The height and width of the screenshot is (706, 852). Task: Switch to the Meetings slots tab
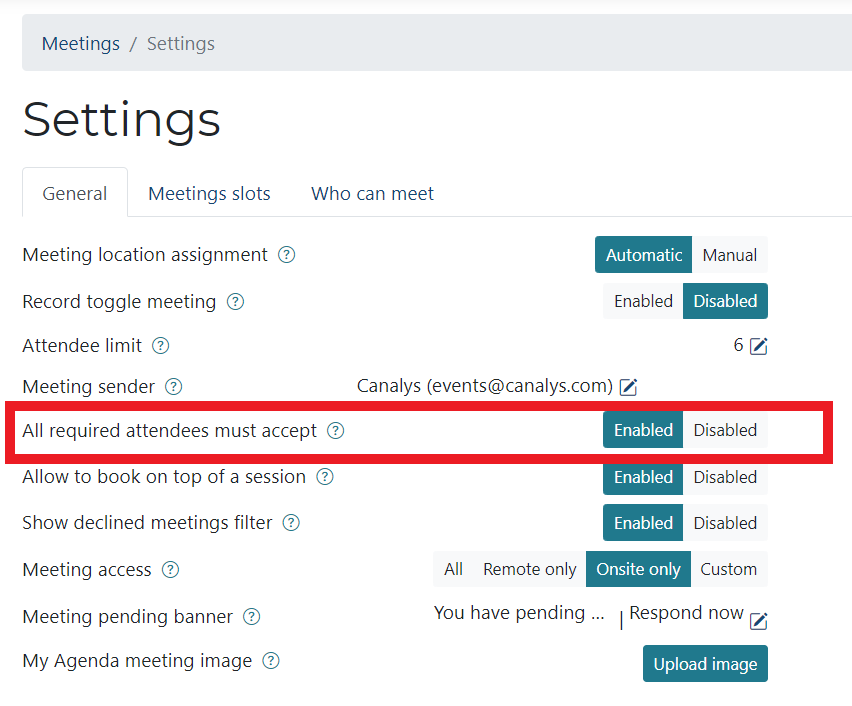209,194
